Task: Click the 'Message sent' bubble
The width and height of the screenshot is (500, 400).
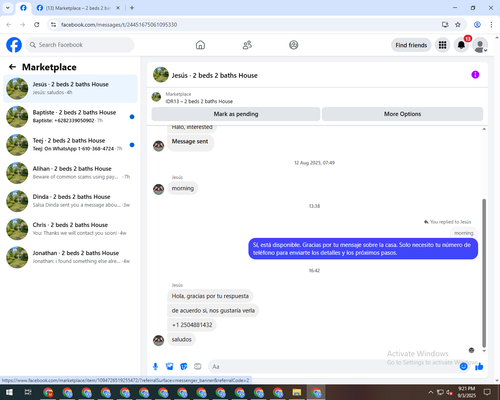Action: coord(190,142)
